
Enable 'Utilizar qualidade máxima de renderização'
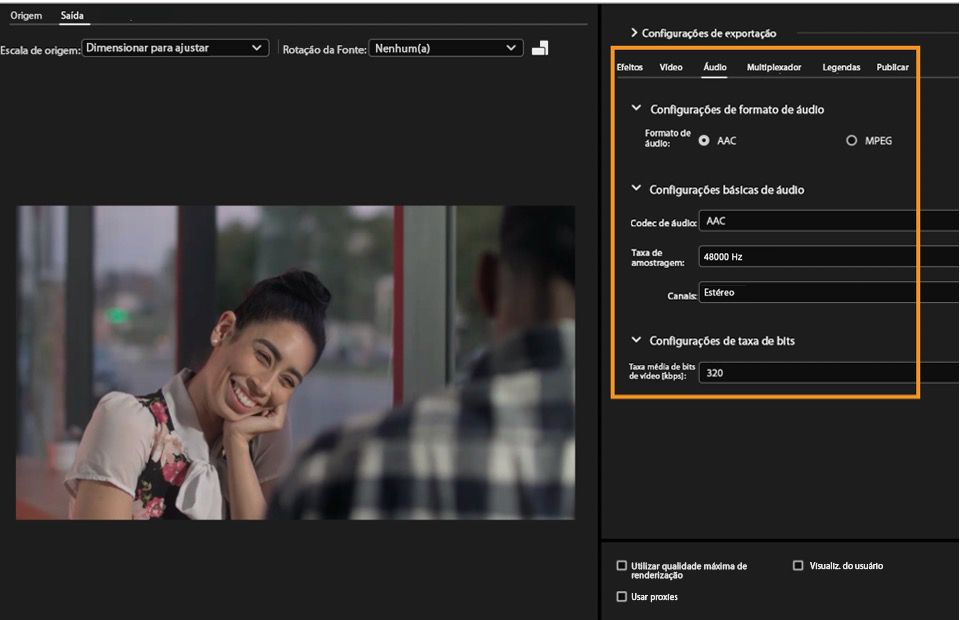pos(622,565)
